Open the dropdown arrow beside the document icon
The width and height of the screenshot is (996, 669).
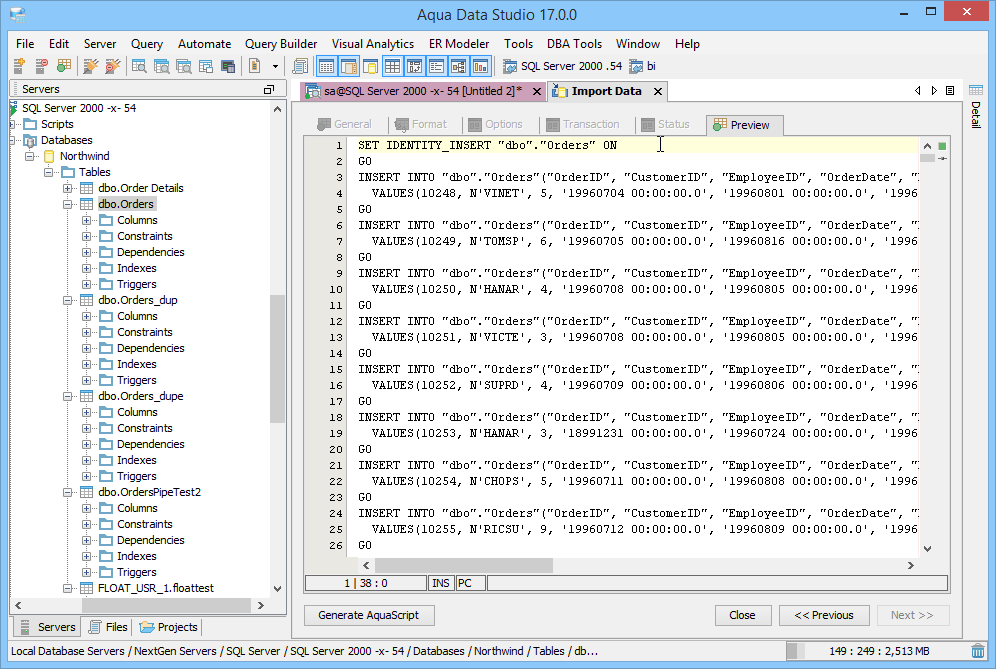[x=275, y=66]
